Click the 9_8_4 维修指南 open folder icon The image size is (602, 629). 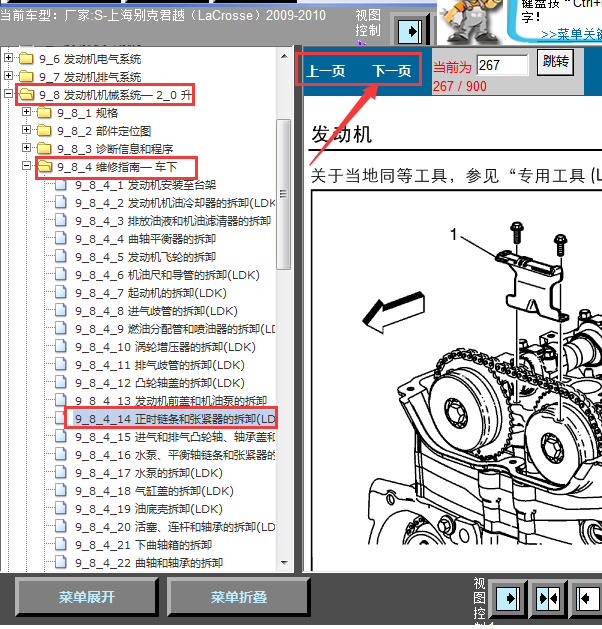point(45,166)
